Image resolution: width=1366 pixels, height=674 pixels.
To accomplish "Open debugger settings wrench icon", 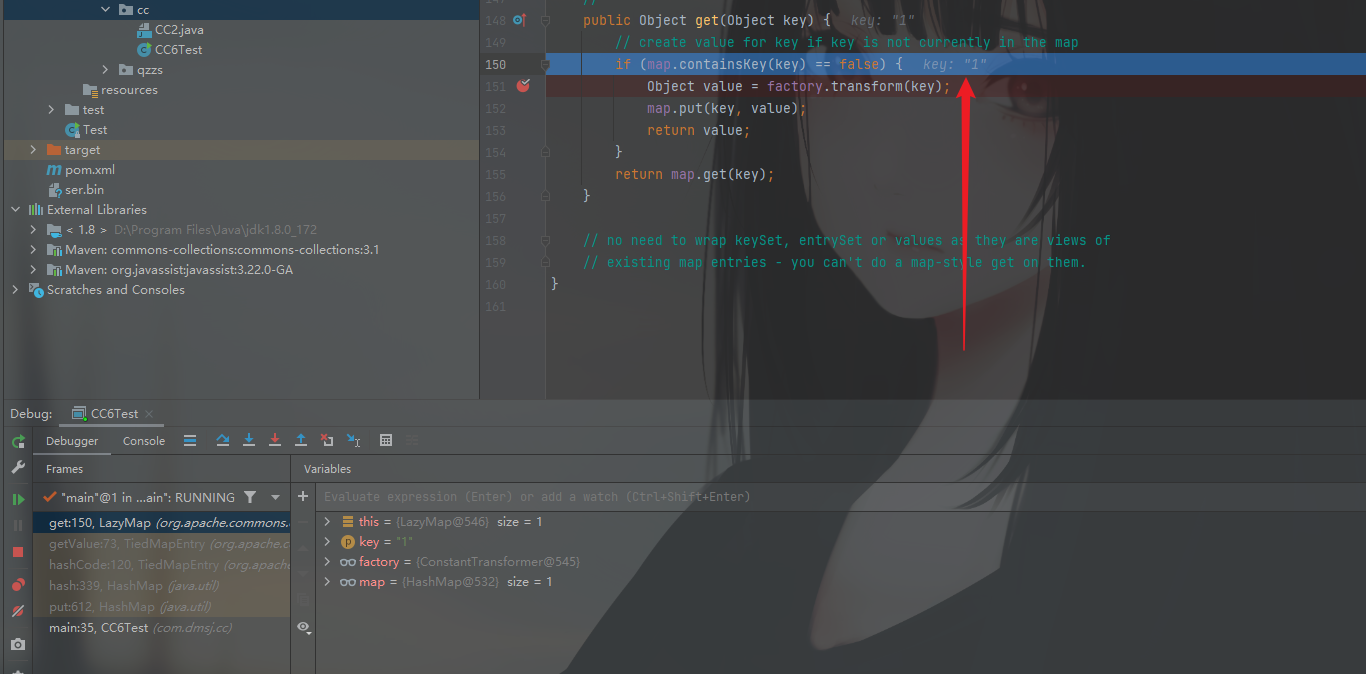I will click(x=18, y=467).
